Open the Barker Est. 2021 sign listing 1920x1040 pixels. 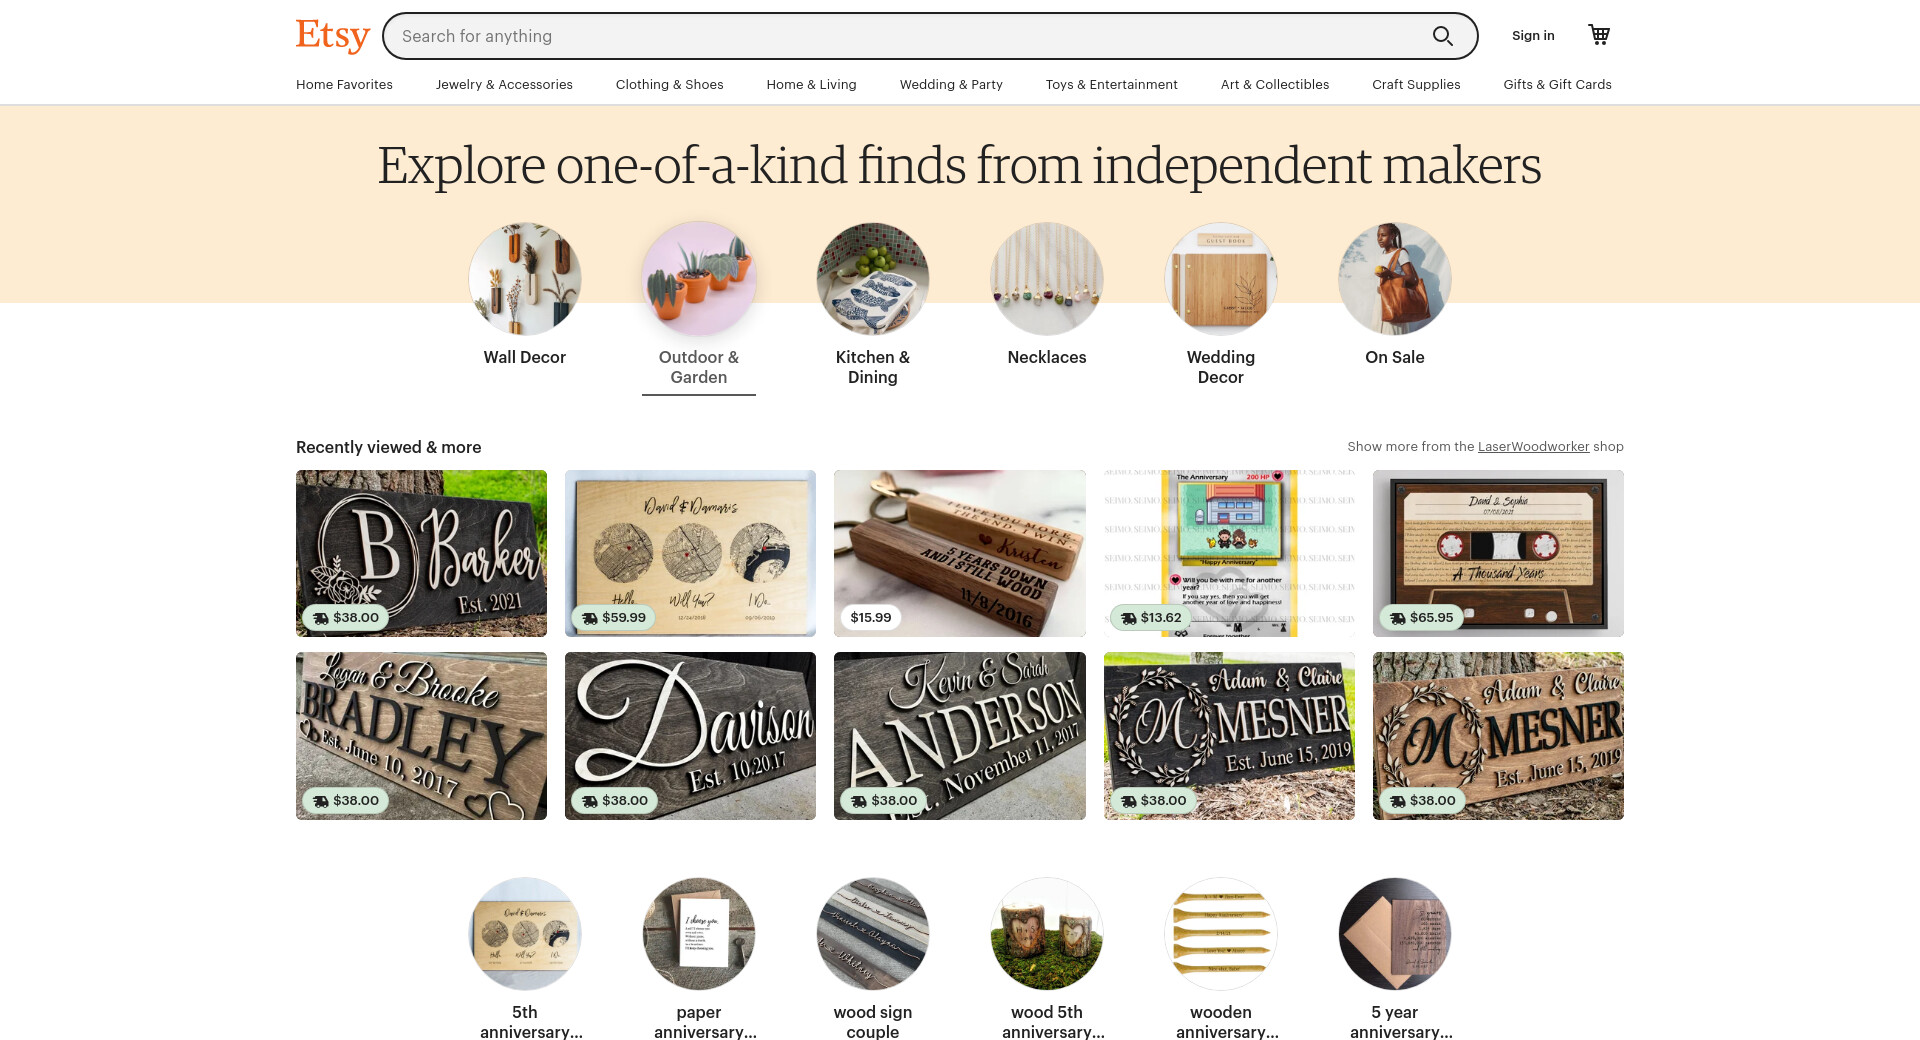(421, 553)
